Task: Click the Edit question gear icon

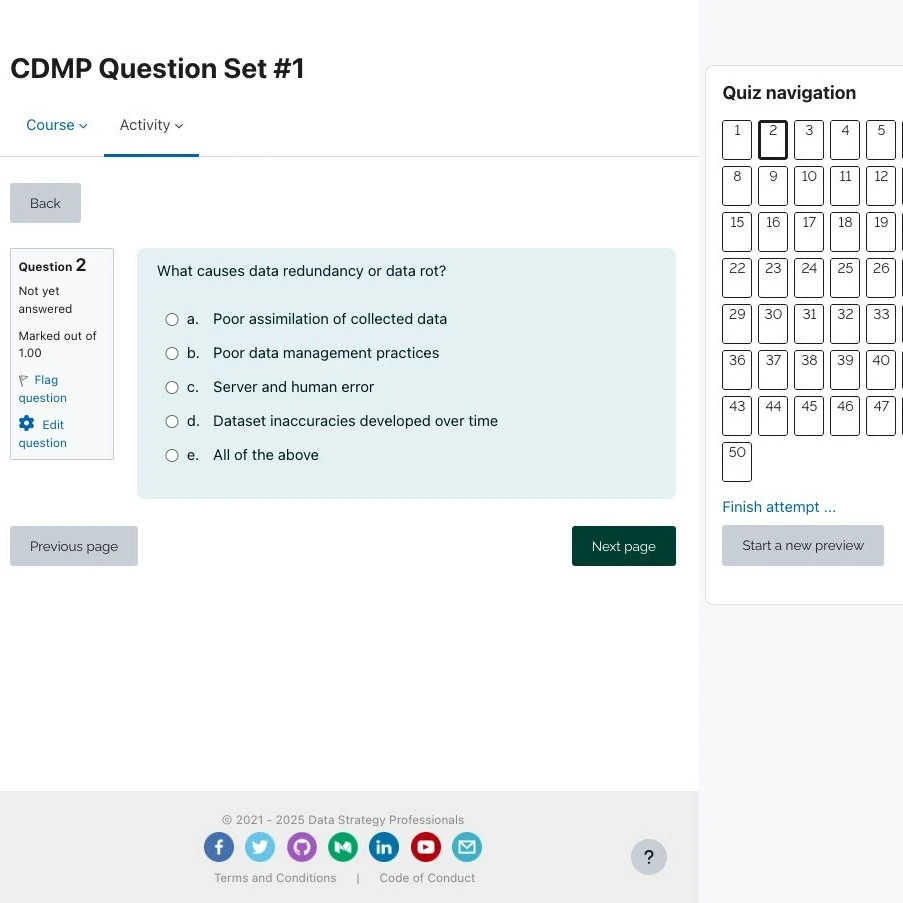Action: (26, 424)
